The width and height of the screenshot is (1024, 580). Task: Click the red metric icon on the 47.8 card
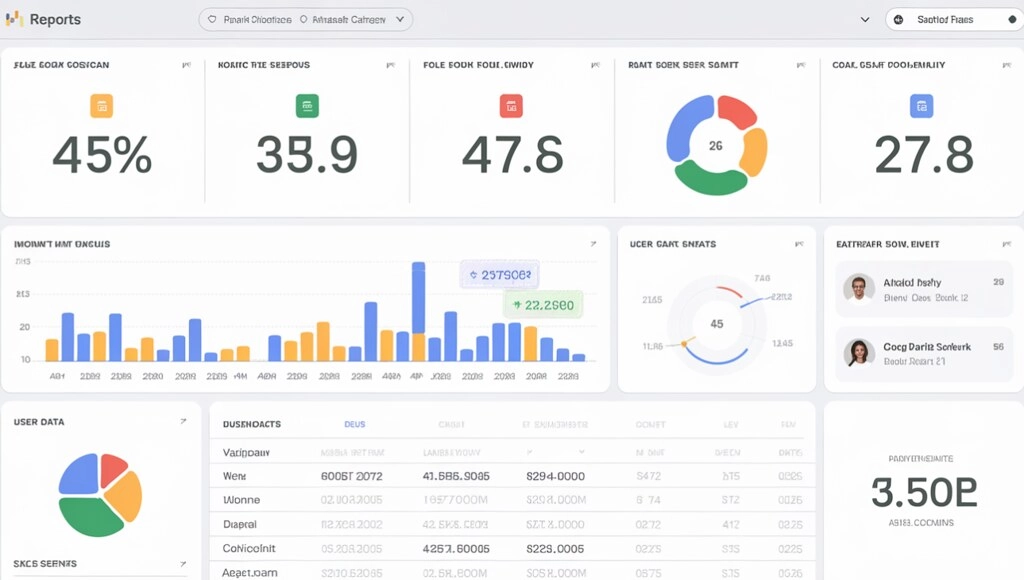(512, 106)
